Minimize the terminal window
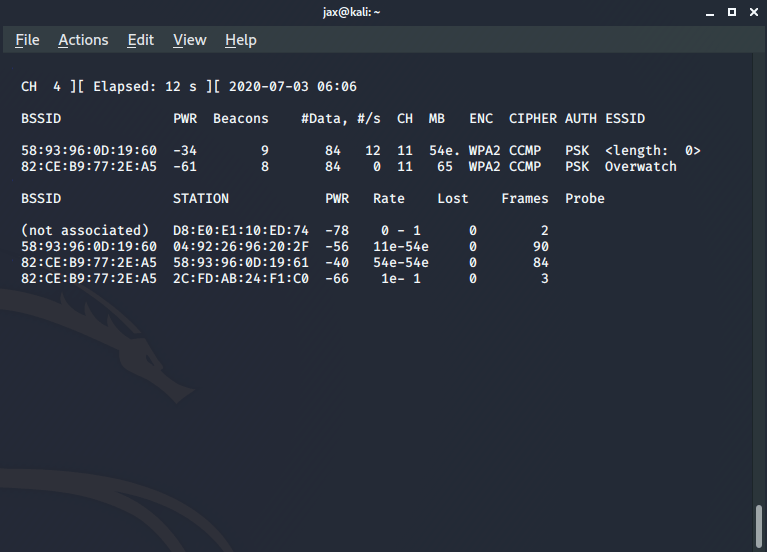 pyautogui.click(x=709, y=12)
